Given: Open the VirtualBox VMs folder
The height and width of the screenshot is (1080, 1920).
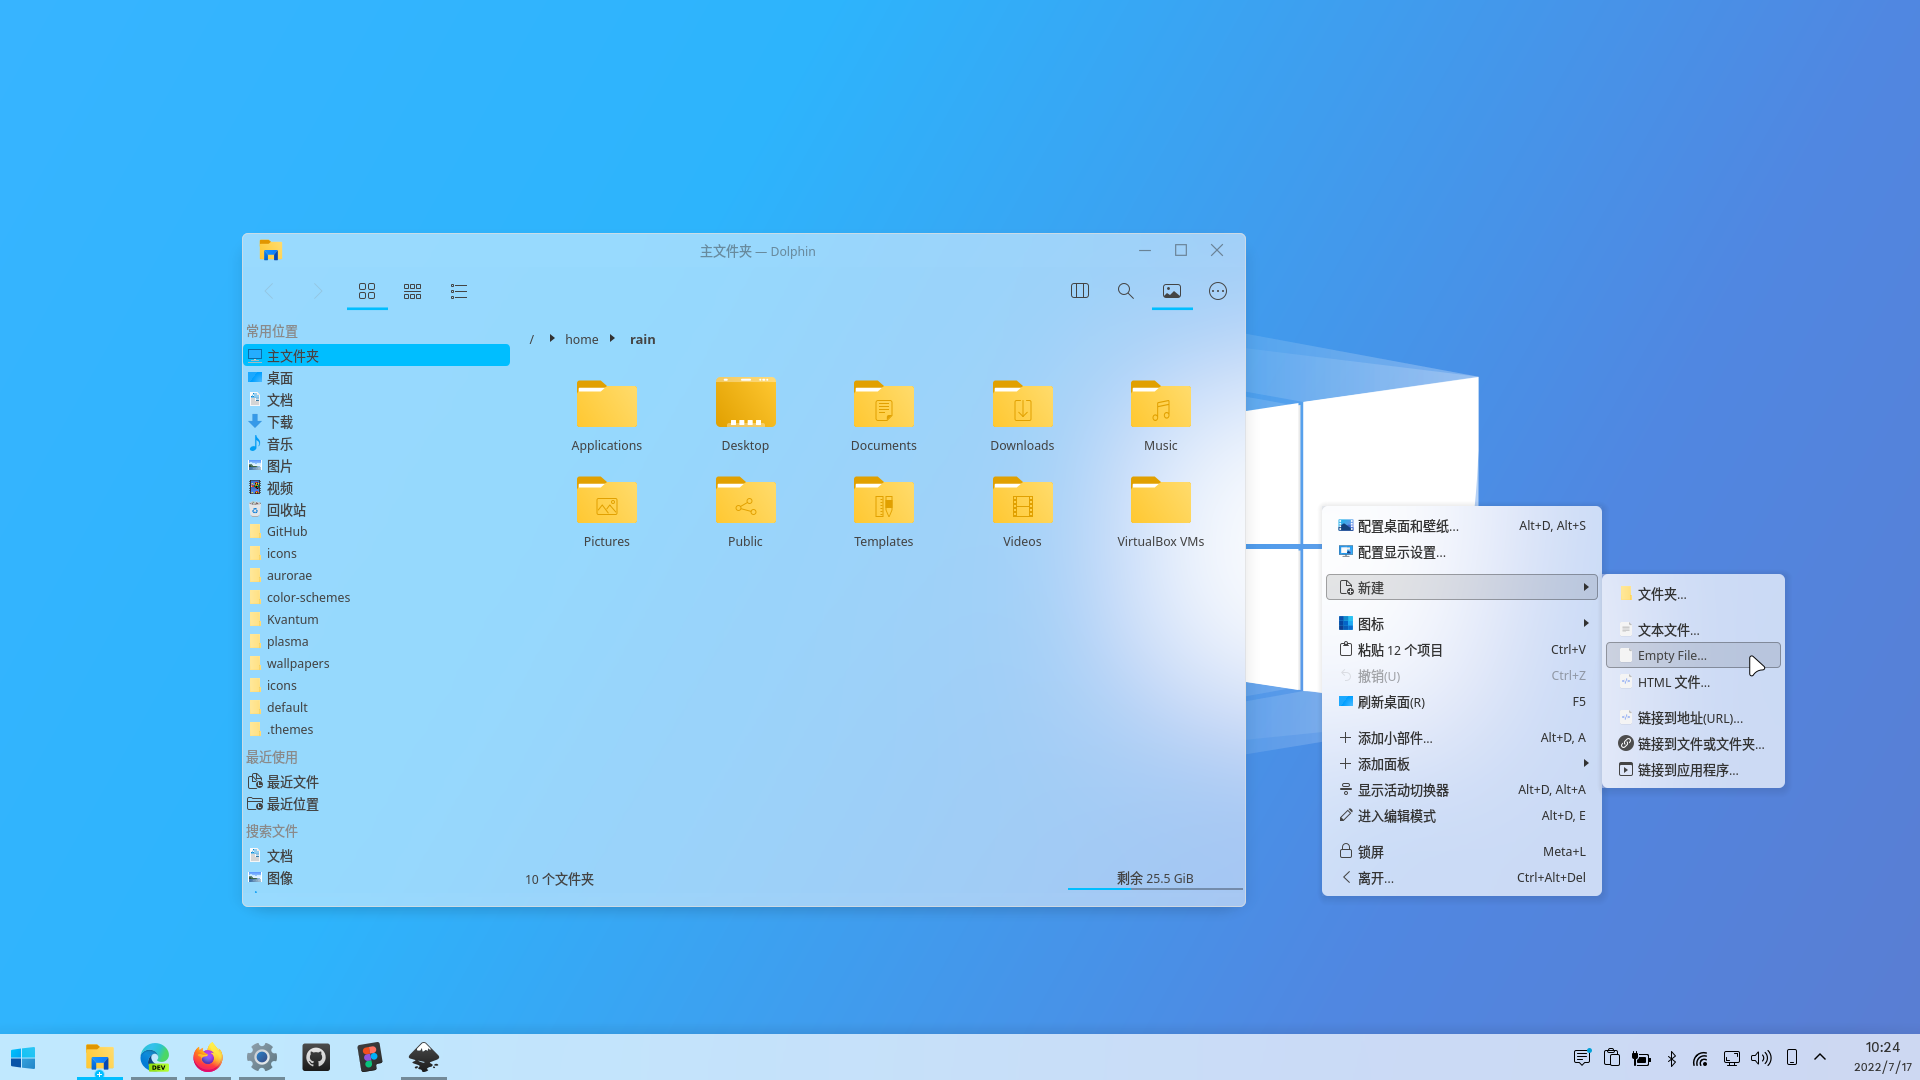Looking at the screenshot, I should (1160, 511).
